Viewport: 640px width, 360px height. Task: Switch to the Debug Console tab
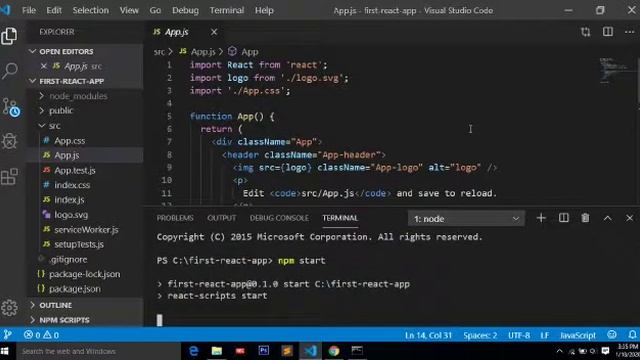pyautogui.click(x=279, y=218)
